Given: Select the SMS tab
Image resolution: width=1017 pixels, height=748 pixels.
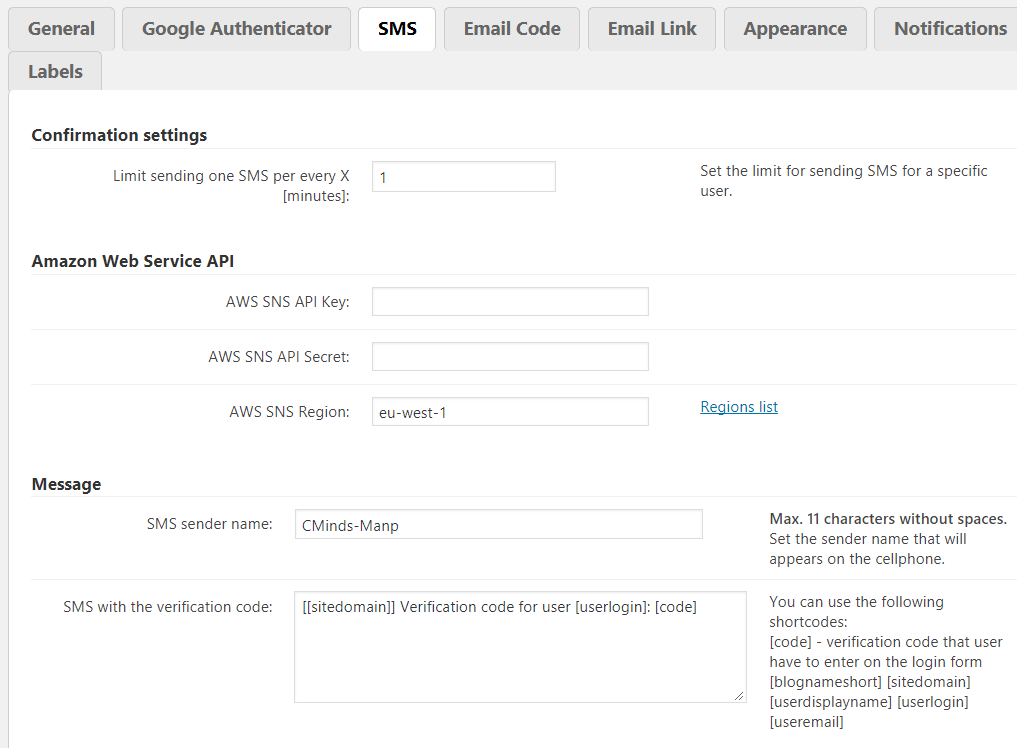Looking at the screenshot, I should 397,29.
